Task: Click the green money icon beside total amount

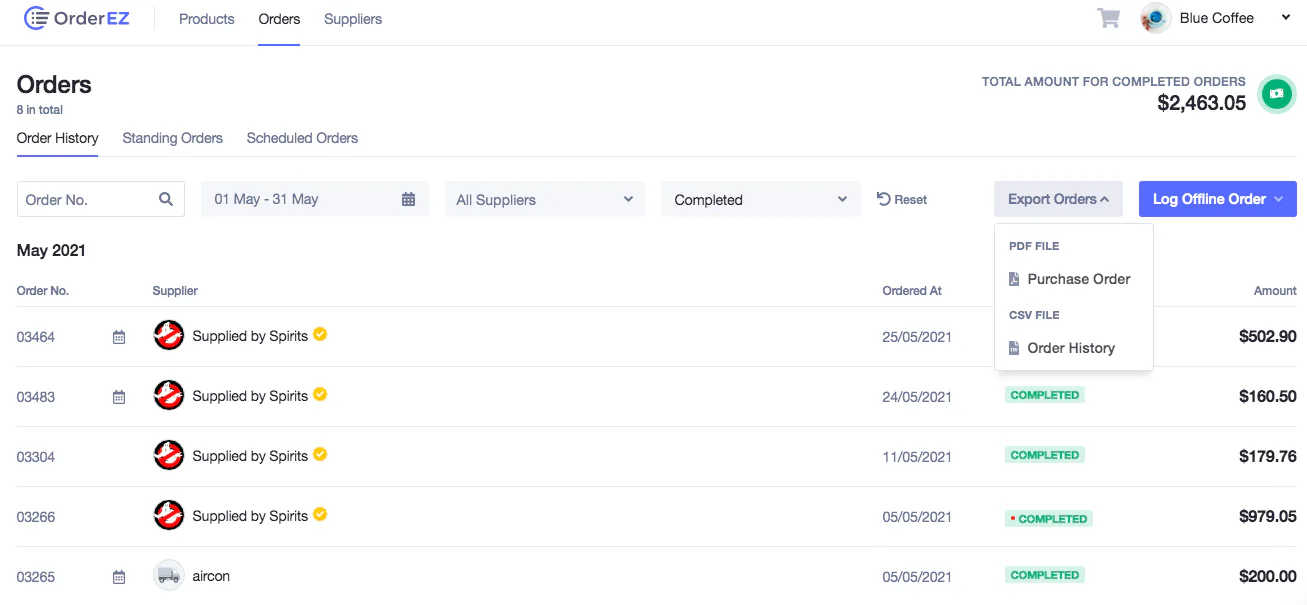Action: [x=1275, y=93]
